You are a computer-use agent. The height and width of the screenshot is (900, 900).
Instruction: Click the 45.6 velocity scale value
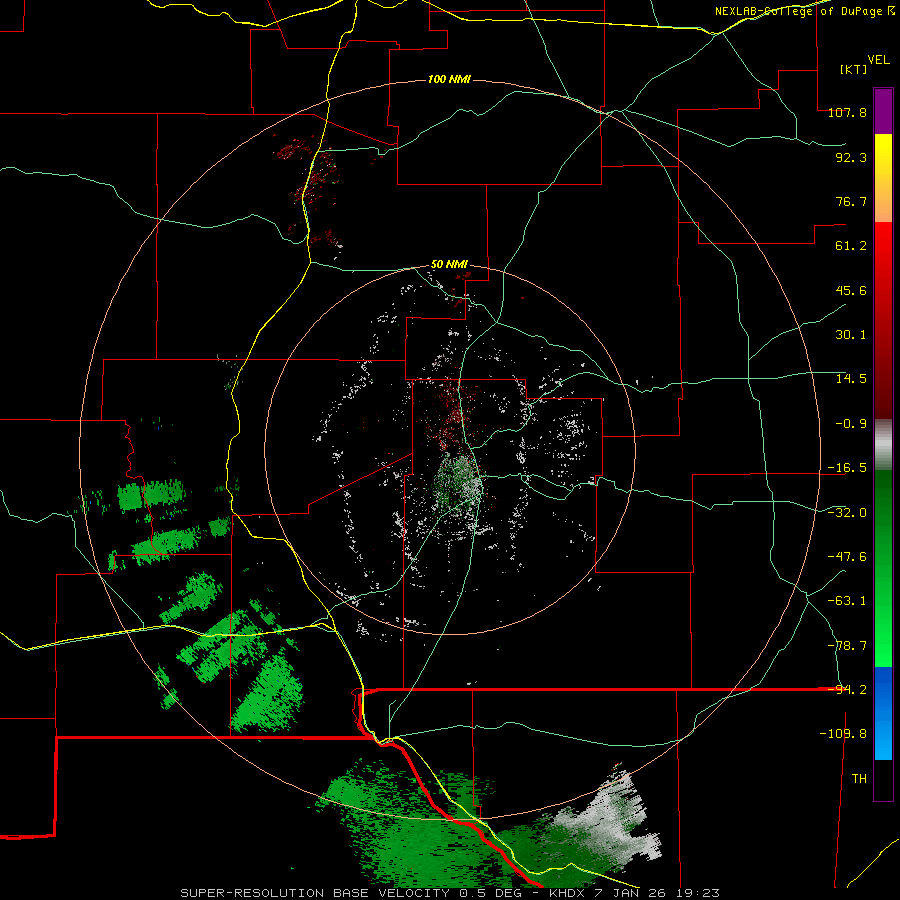coord(851,290)
